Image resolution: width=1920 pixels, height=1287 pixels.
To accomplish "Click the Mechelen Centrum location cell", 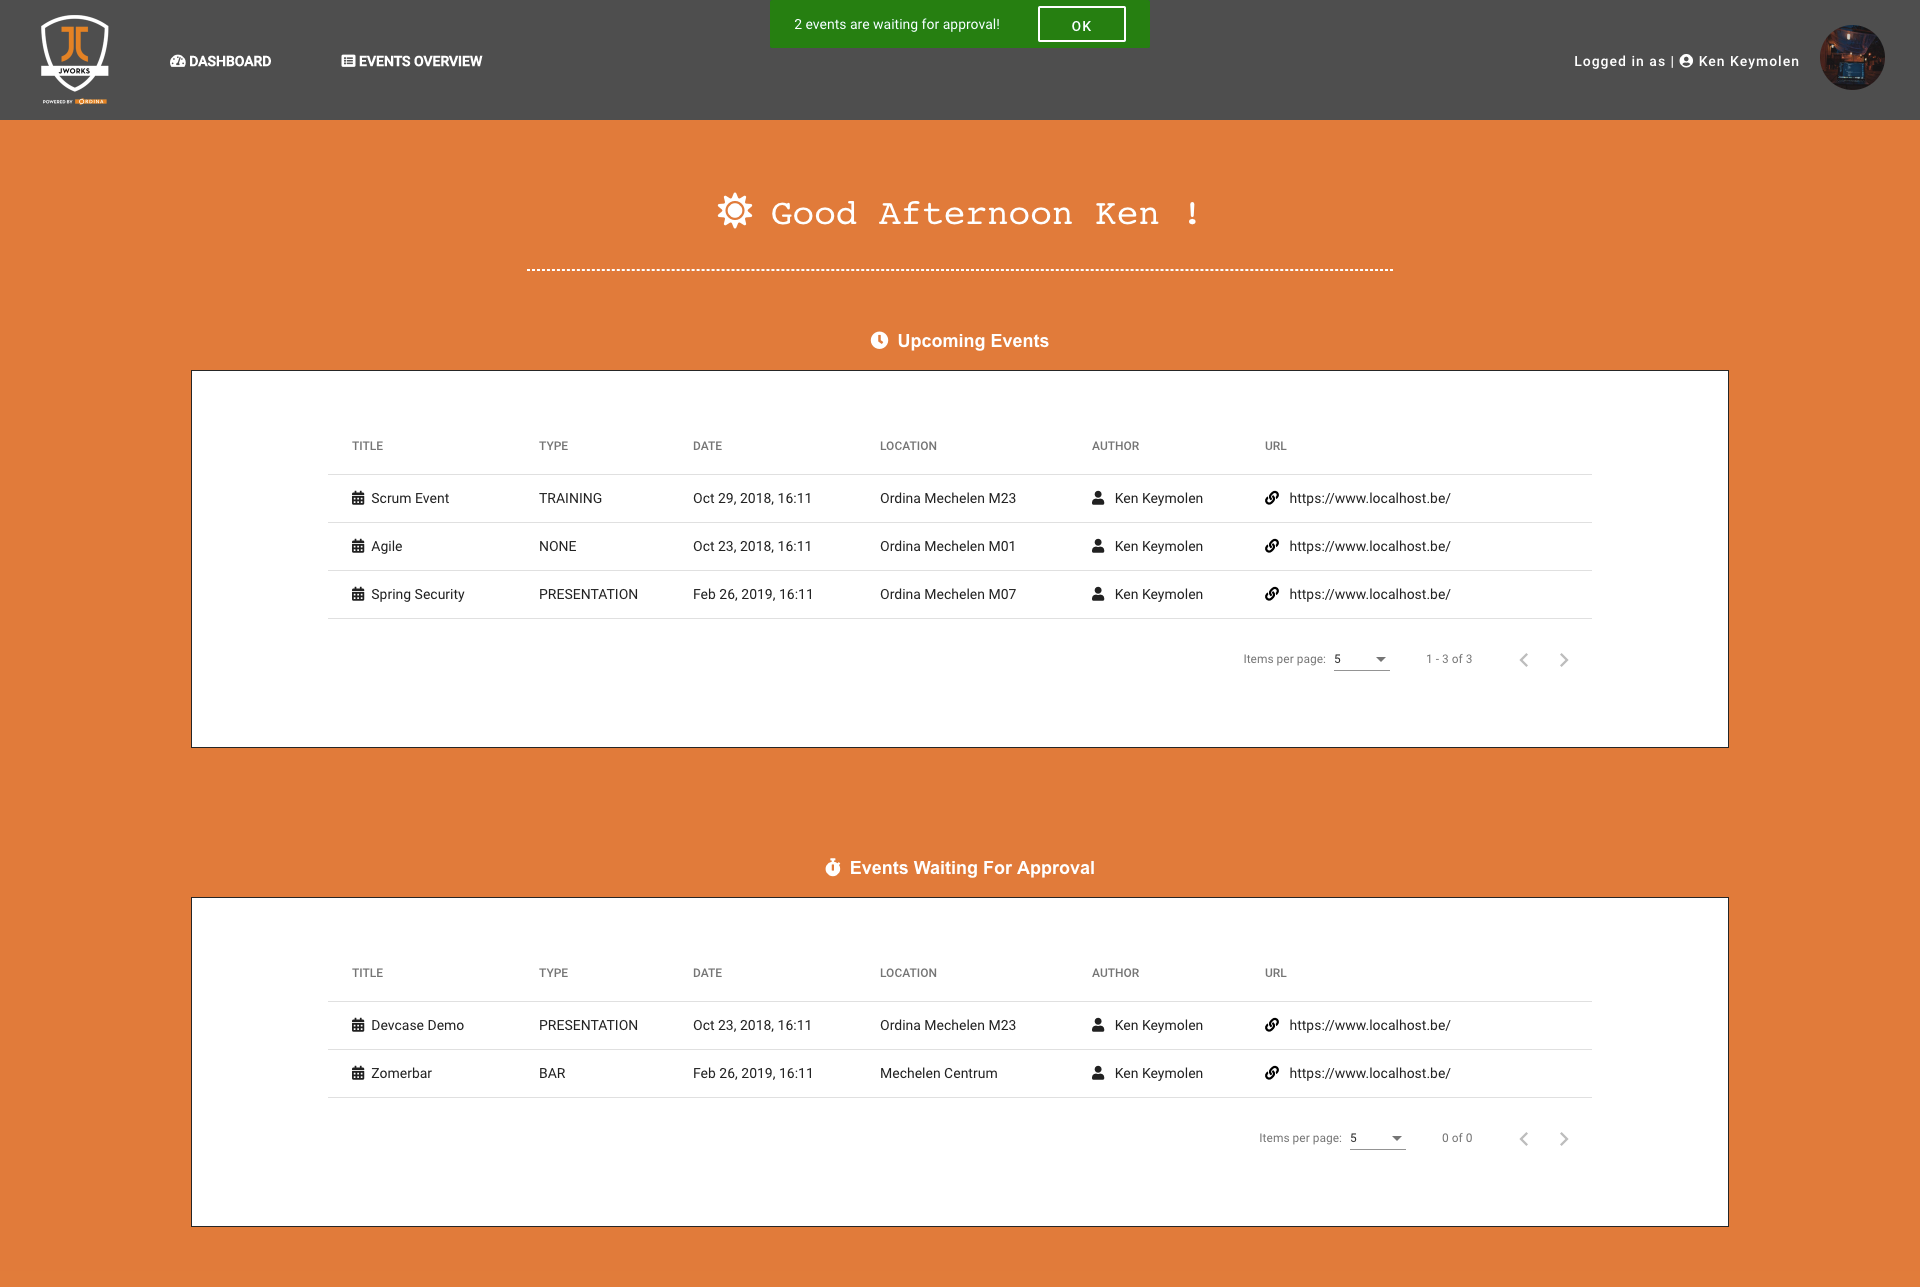I will [x=938, y=1073].
